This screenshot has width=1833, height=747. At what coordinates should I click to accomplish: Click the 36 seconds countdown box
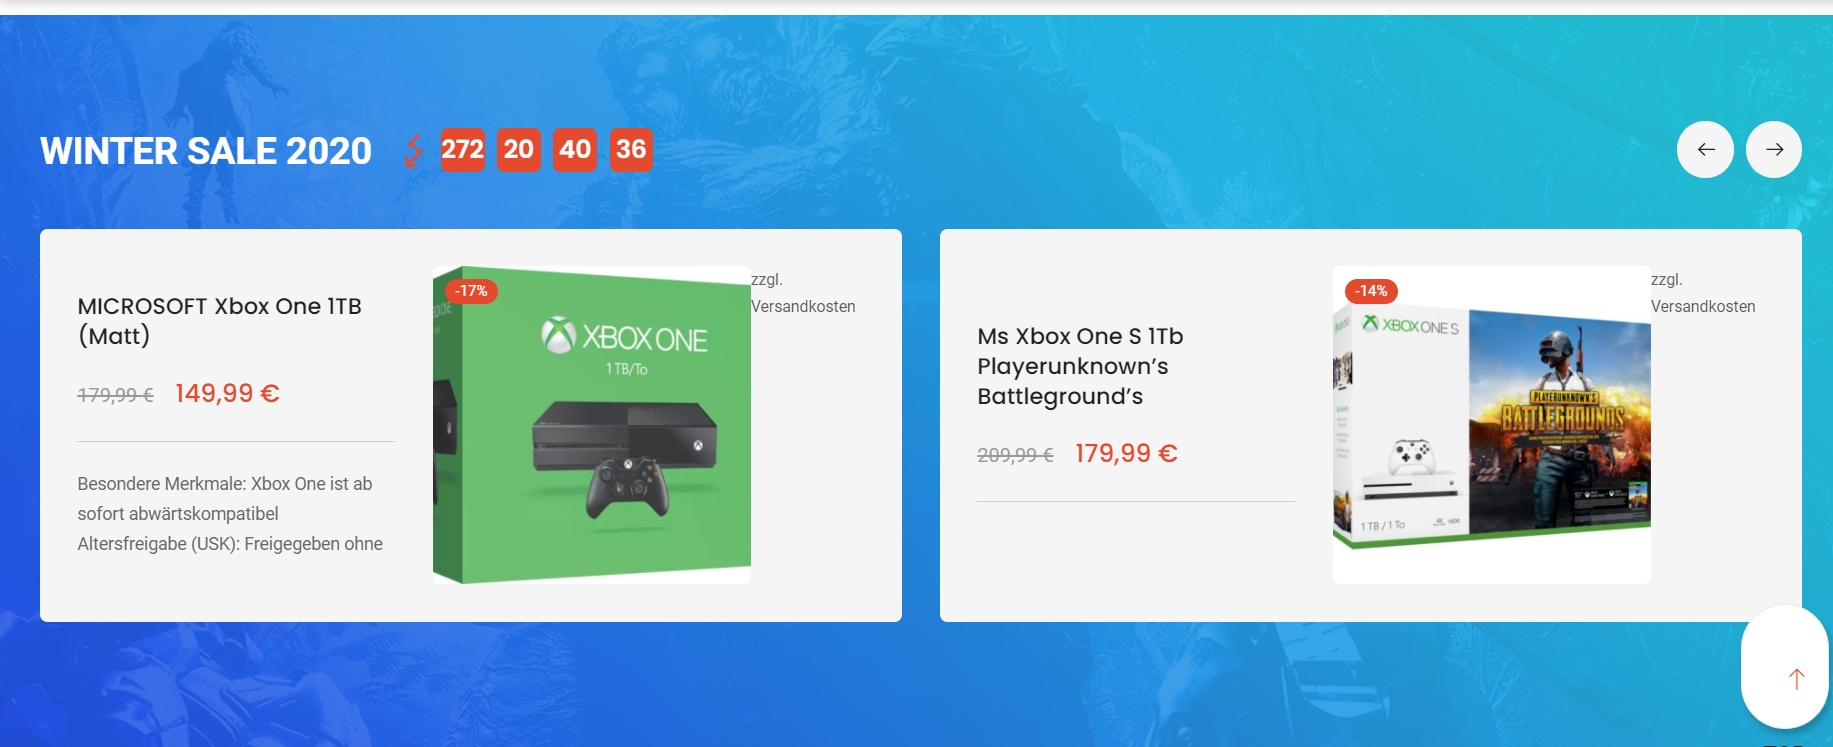pos(631,150)
